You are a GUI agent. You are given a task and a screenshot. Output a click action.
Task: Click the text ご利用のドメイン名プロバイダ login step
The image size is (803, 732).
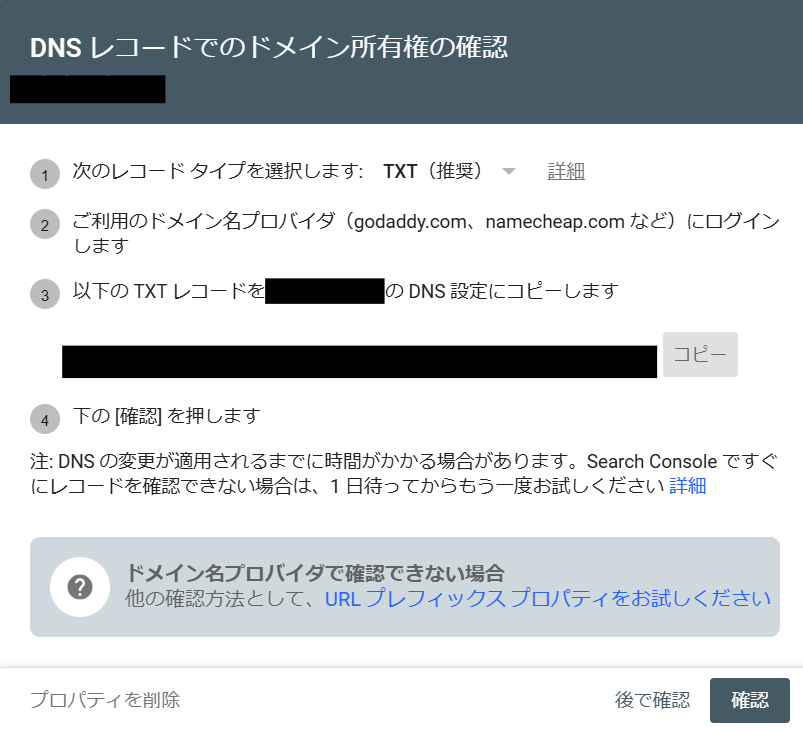coord(426,234)
